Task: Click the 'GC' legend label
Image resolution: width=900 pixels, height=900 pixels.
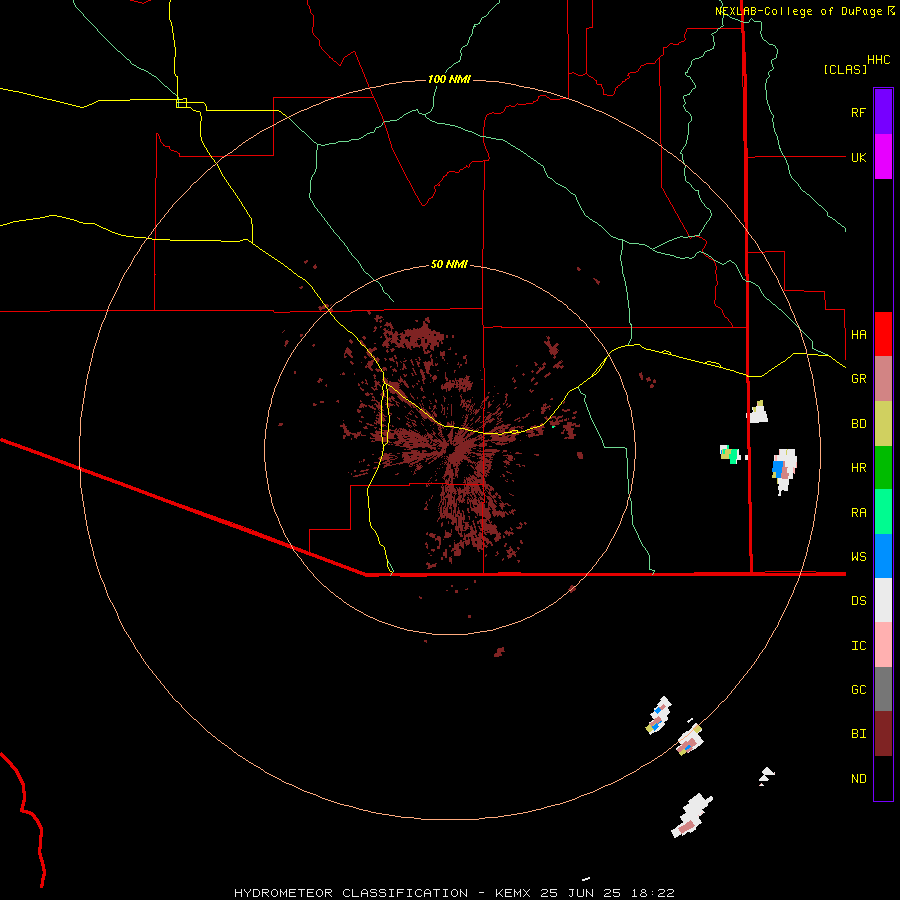Action: pyautogui.click(x=858, y=689)
